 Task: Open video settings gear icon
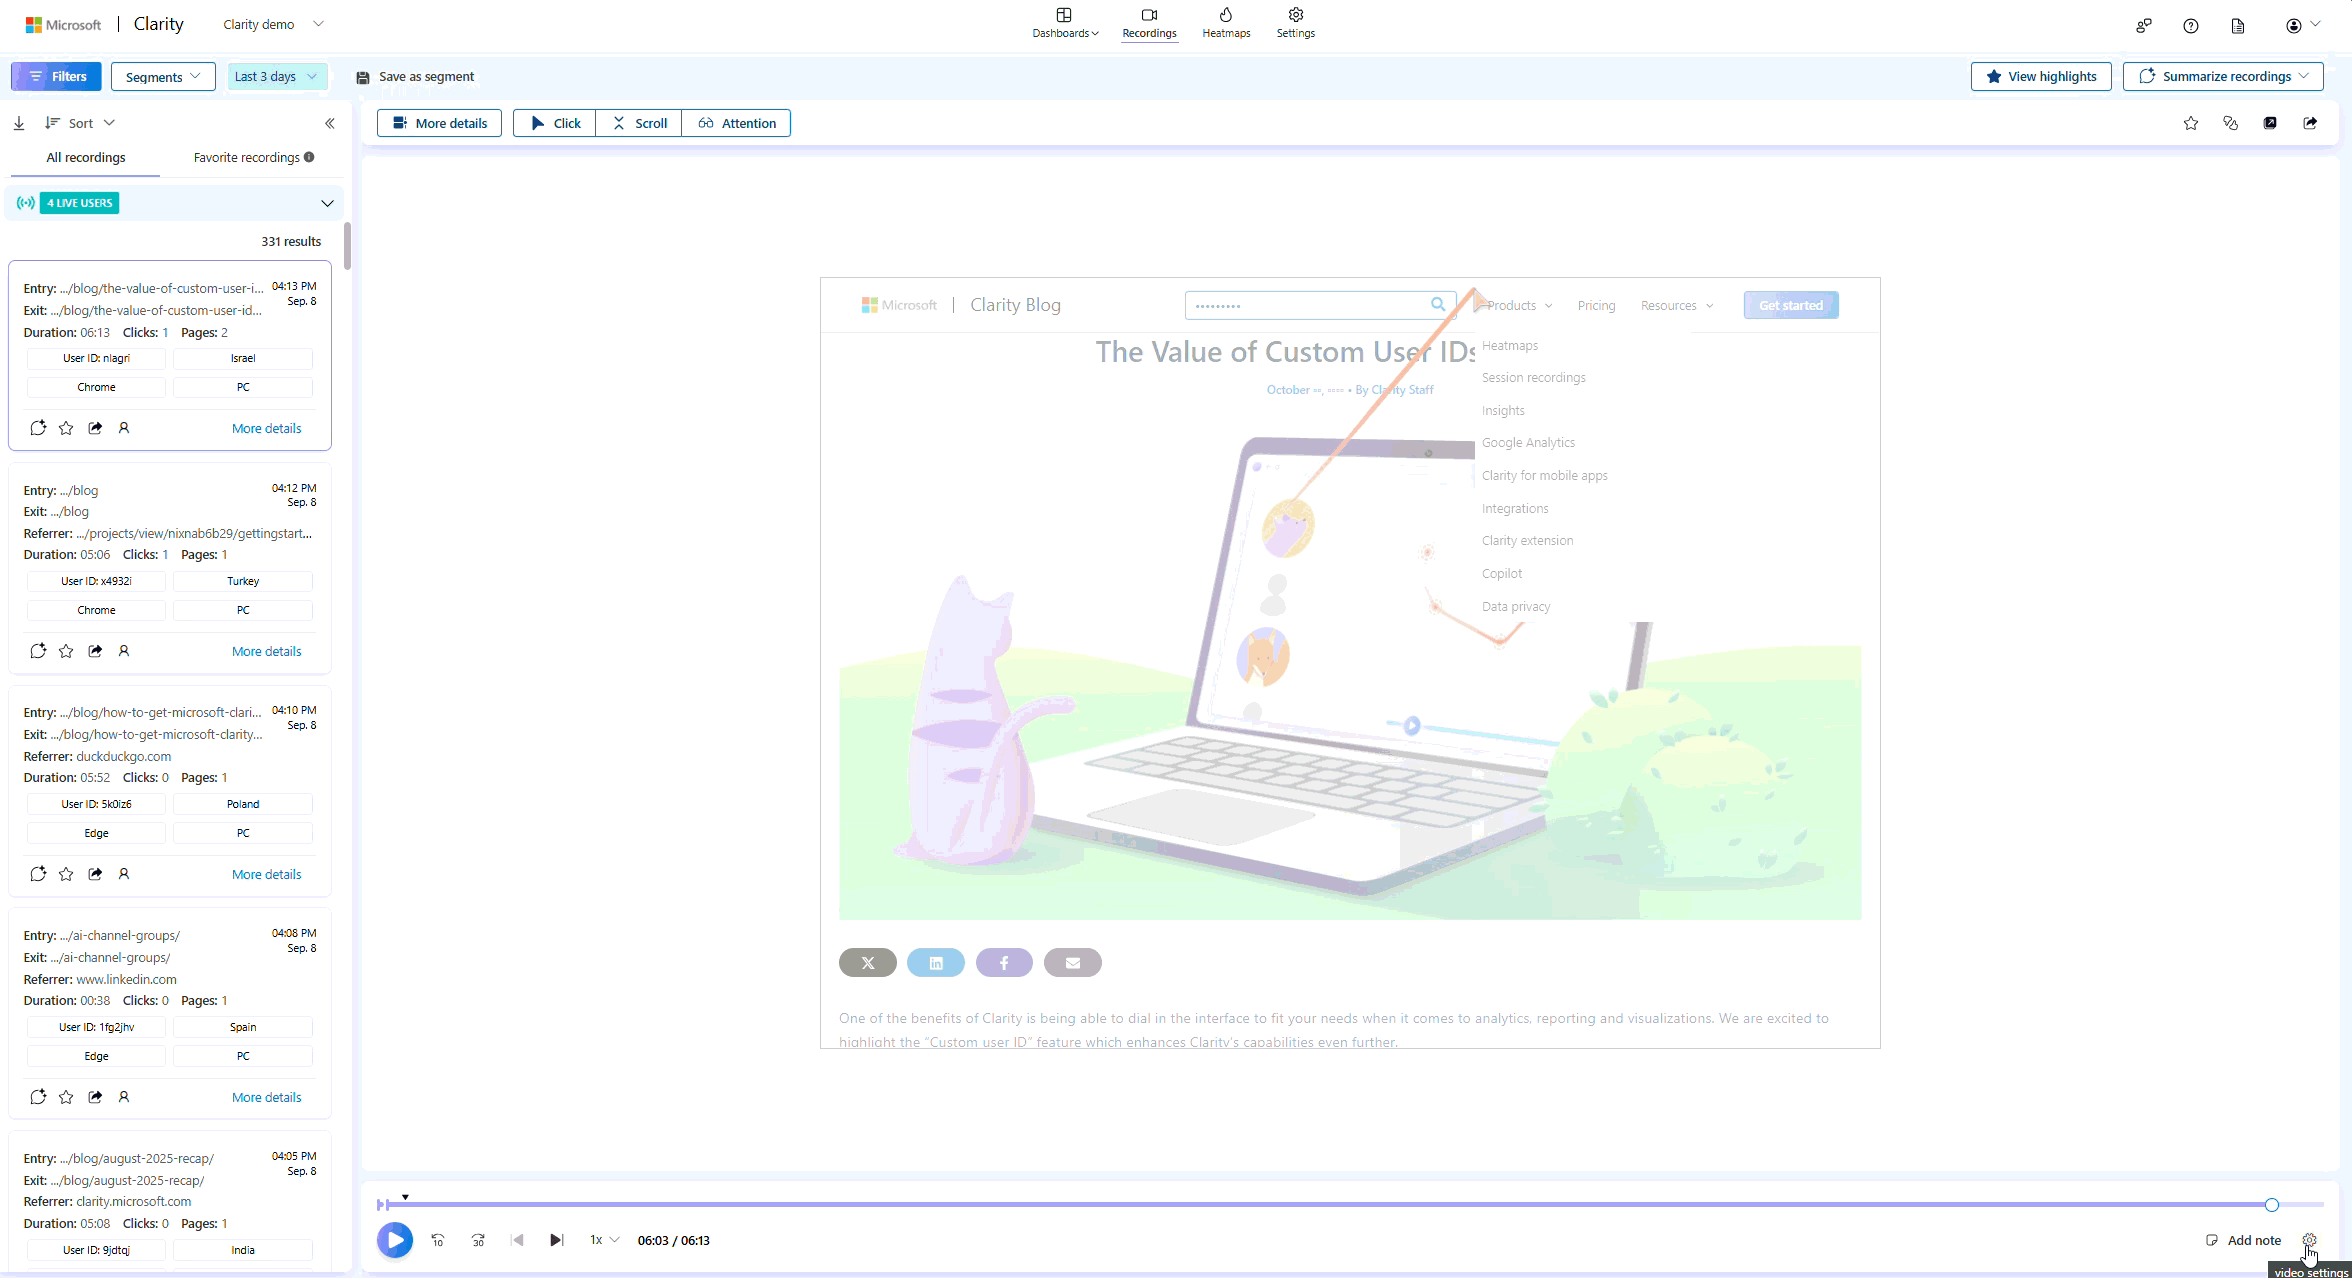pyautogui.click(x=2309, y=1240)
